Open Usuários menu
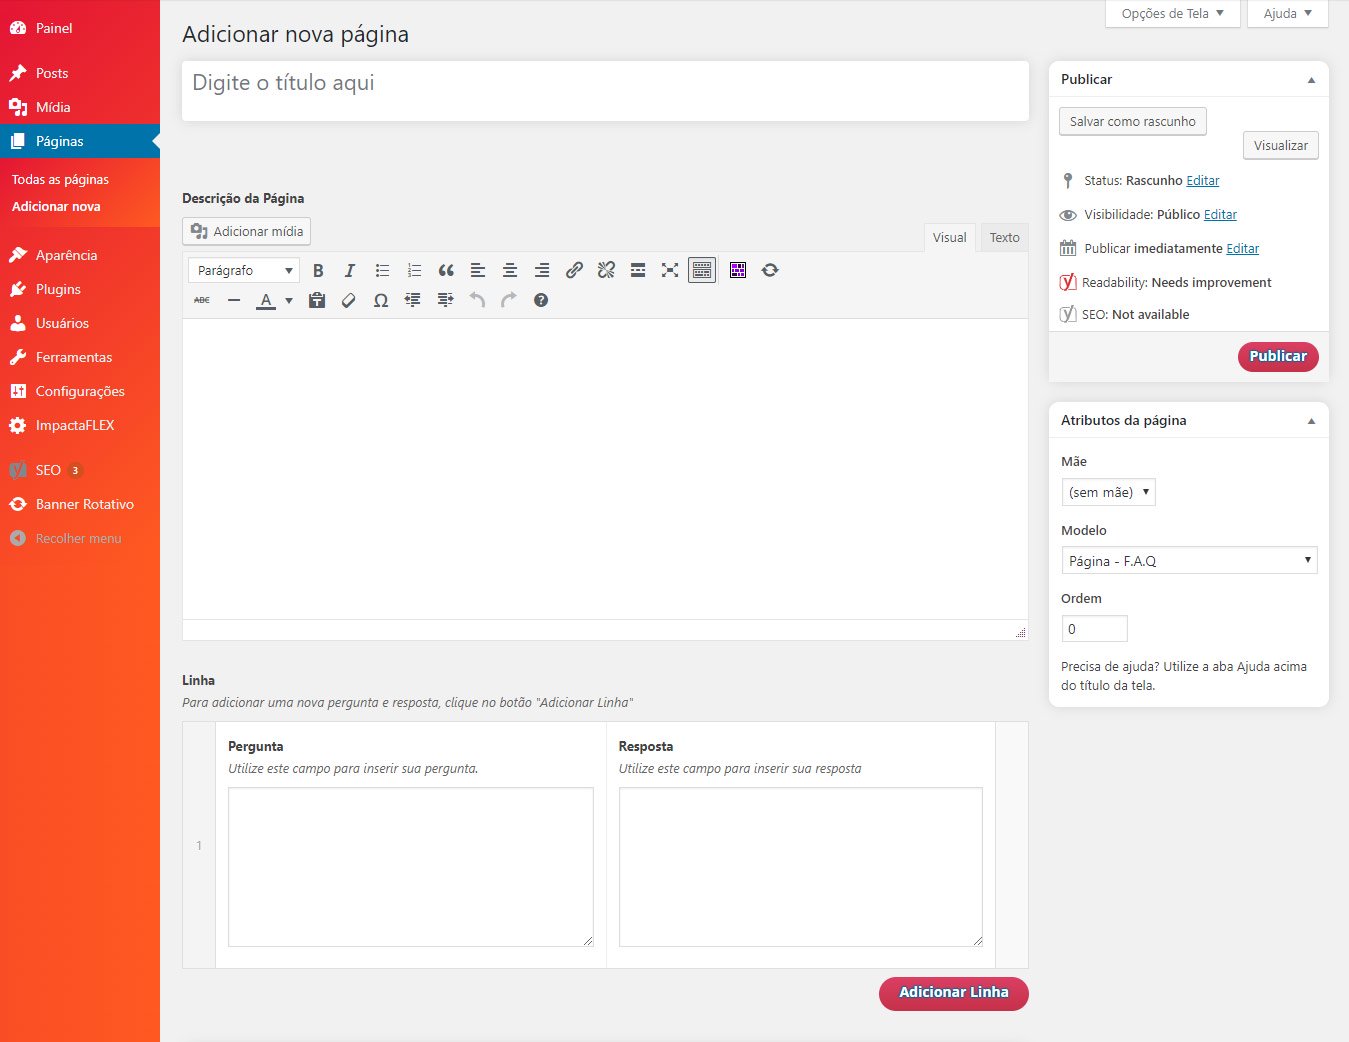The width and height of the screenshot is (1349, 1042). click(x=80, y=323)
